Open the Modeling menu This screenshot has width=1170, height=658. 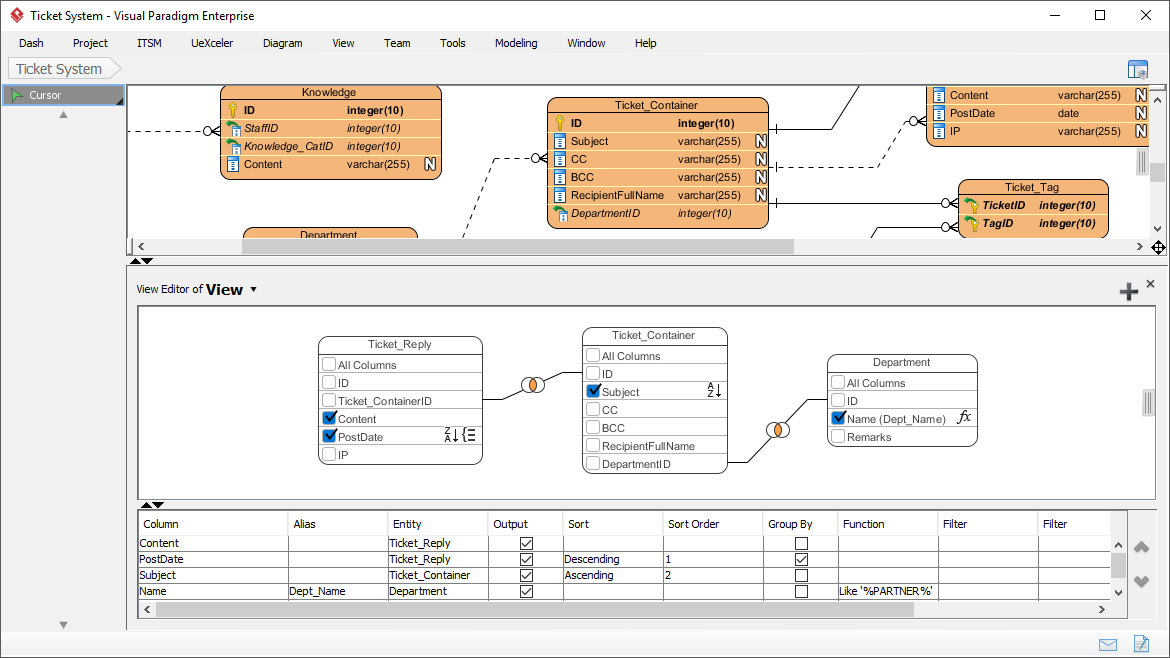(x=516, y=43)
